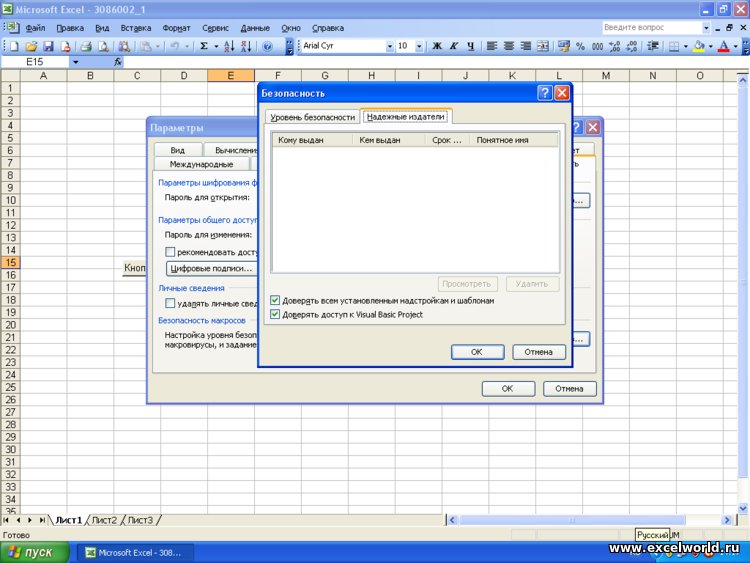Expand the help question box dropdown
The image size is (750, 563).
[x=706, y=28]
